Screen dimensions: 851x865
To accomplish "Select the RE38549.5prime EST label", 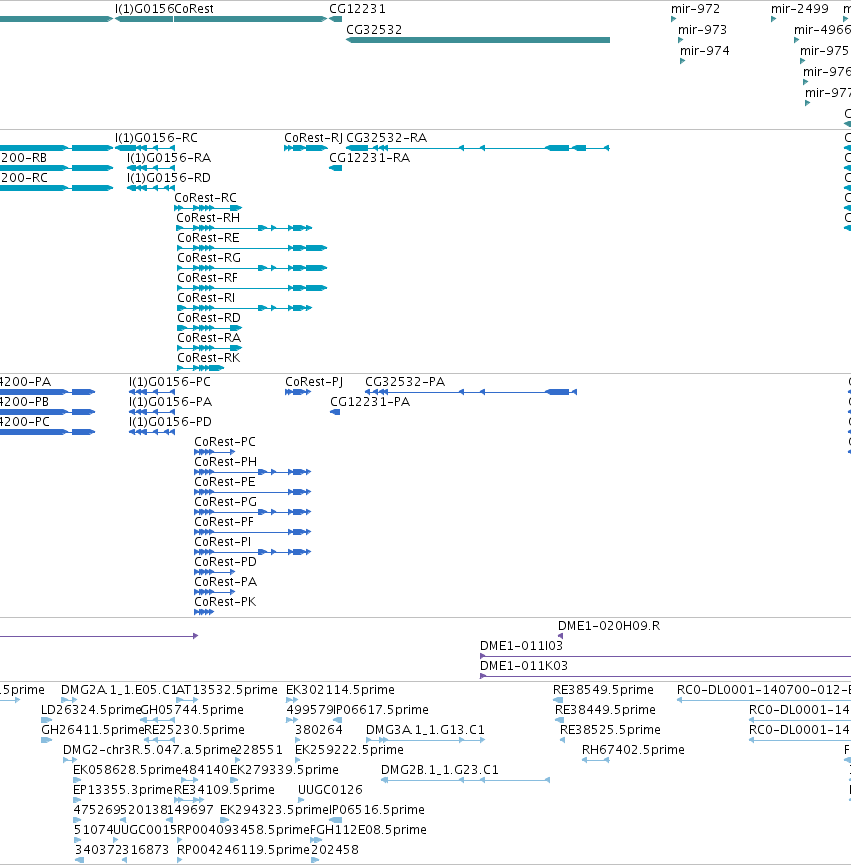I will (x=603, y=690).
